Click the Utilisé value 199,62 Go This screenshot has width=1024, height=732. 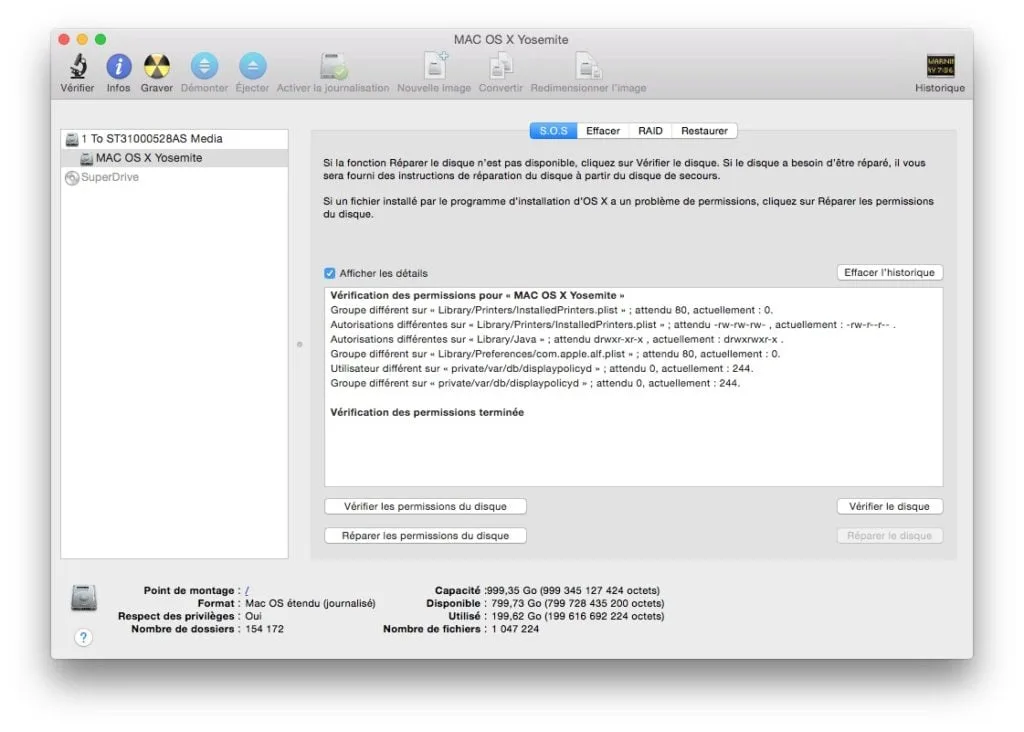[x=578, y=616]
